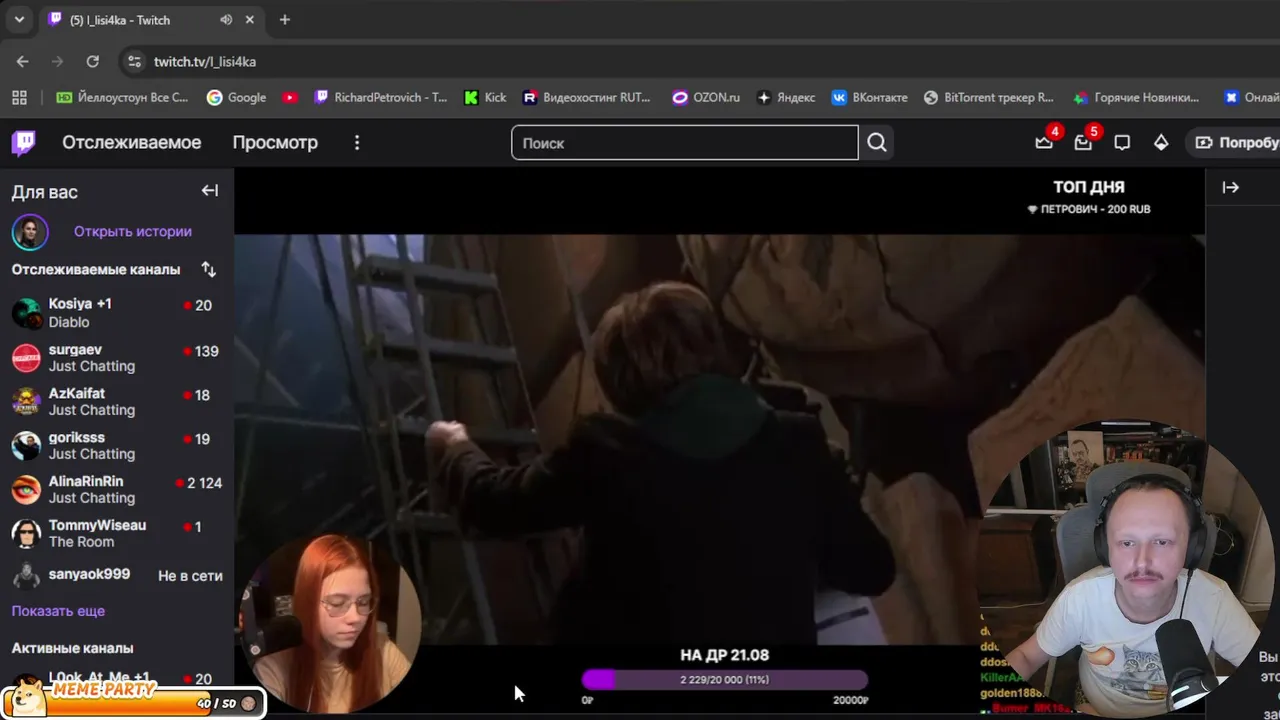The width and height of the screenshot is (1280, 720).
Task: Open the Йеллоустоун bookmark
Action: 122,97
